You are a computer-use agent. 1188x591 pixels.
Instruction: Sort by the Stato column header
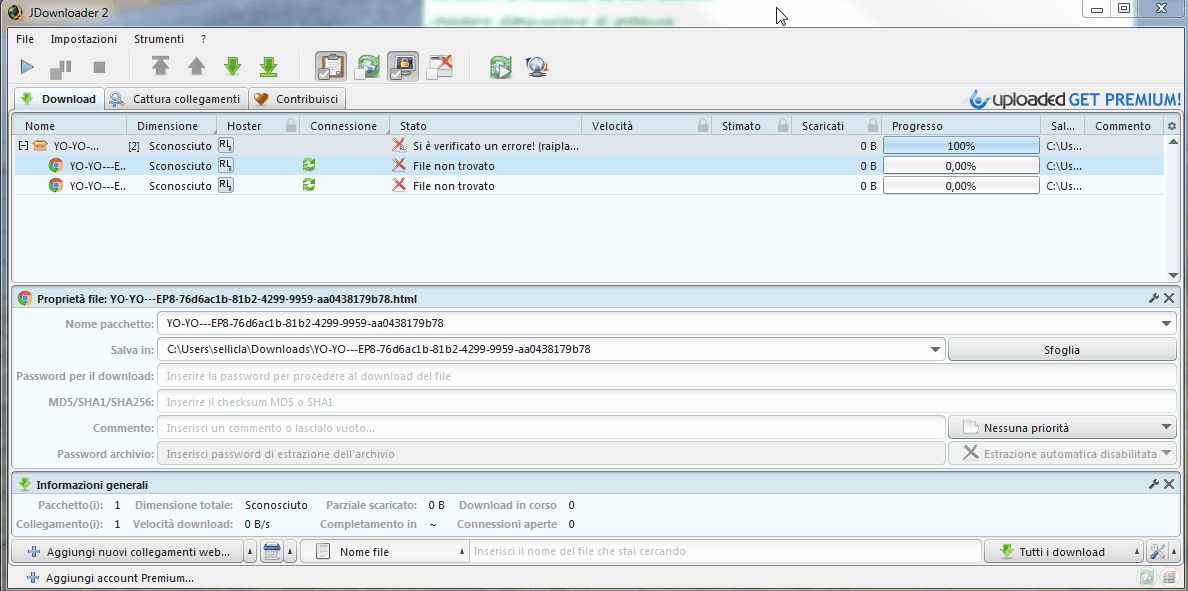[486, 126]
